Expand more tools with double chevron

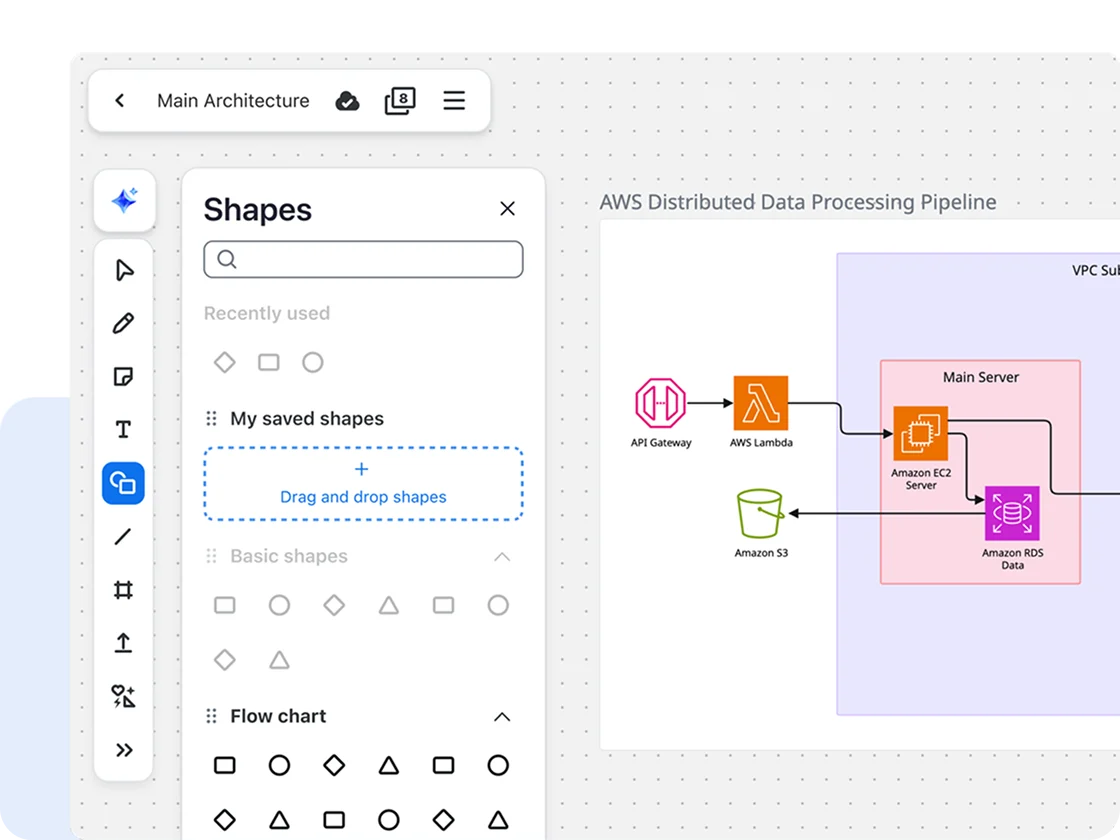[x=124, y=750]
